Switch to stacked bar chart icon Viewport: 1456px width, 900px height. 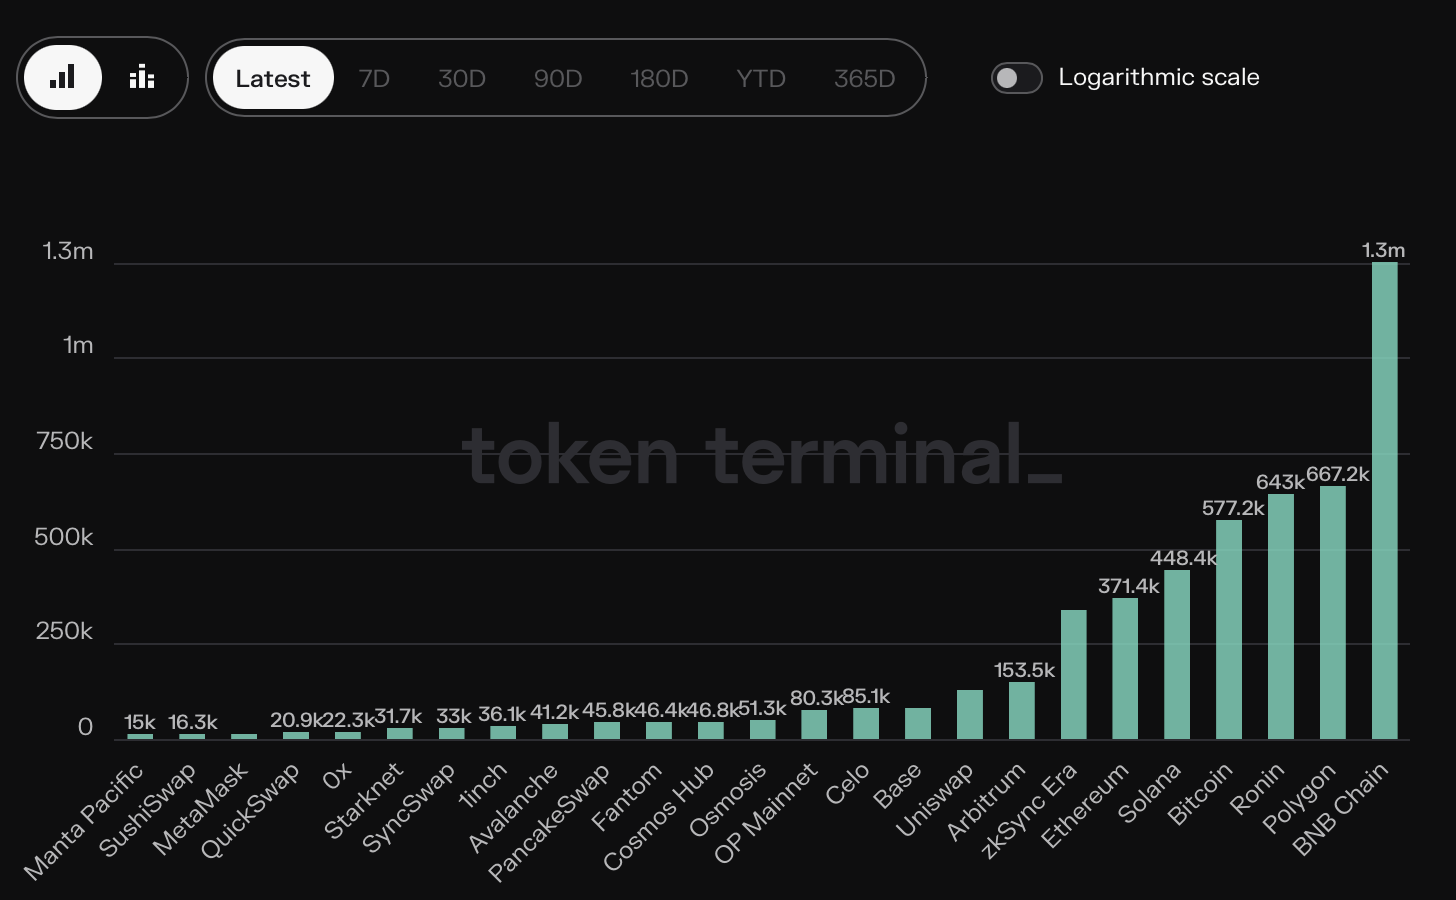click(x=142, y=78)
